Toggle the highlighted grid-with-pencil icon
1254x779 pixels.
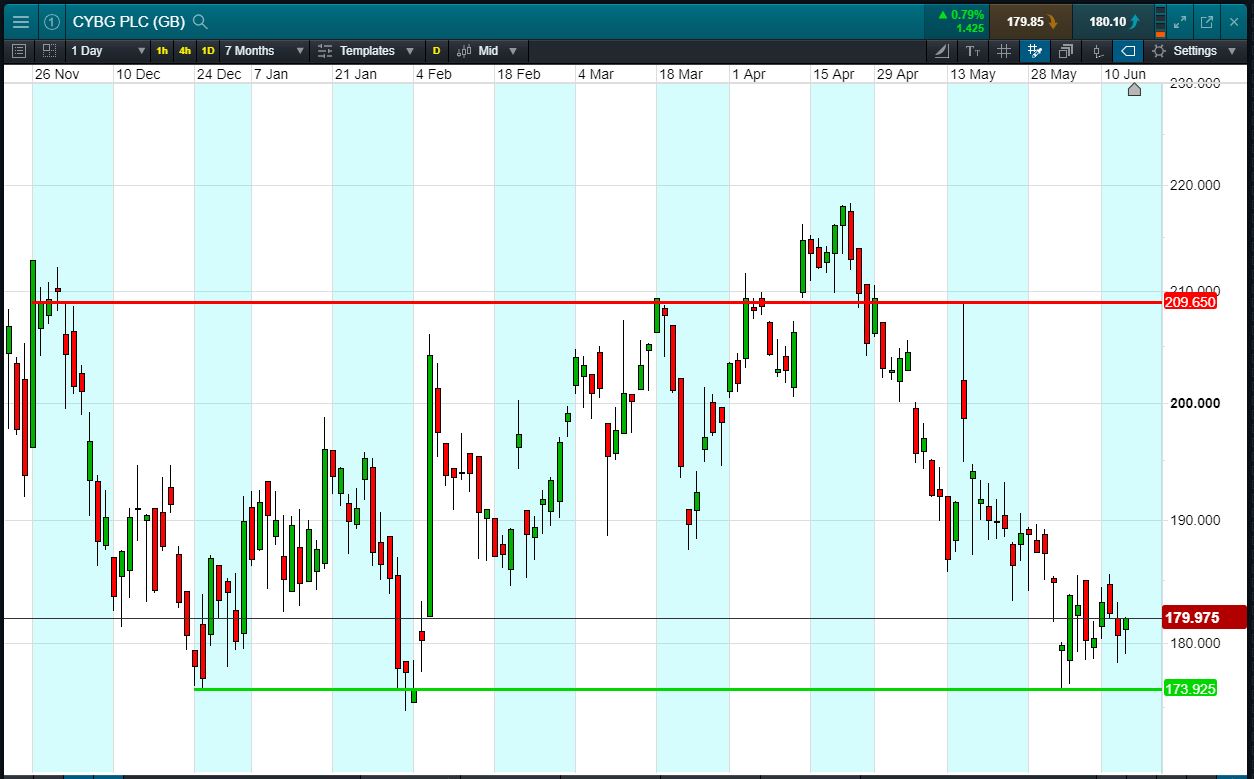click(x=1035, y=50)
